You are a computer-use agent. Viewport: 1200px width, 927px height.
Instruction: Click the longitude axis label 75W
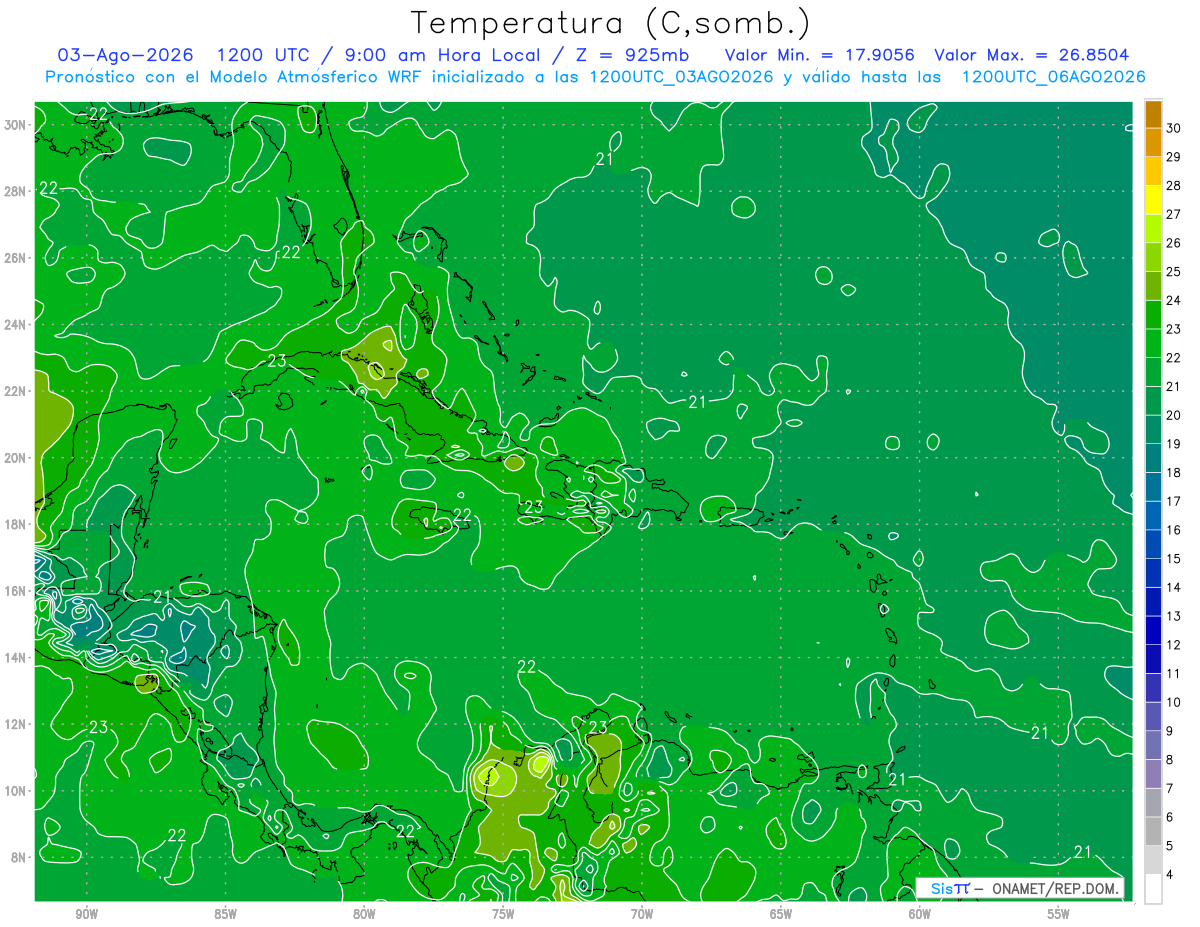pyautogui.click(x=503, y=914)
